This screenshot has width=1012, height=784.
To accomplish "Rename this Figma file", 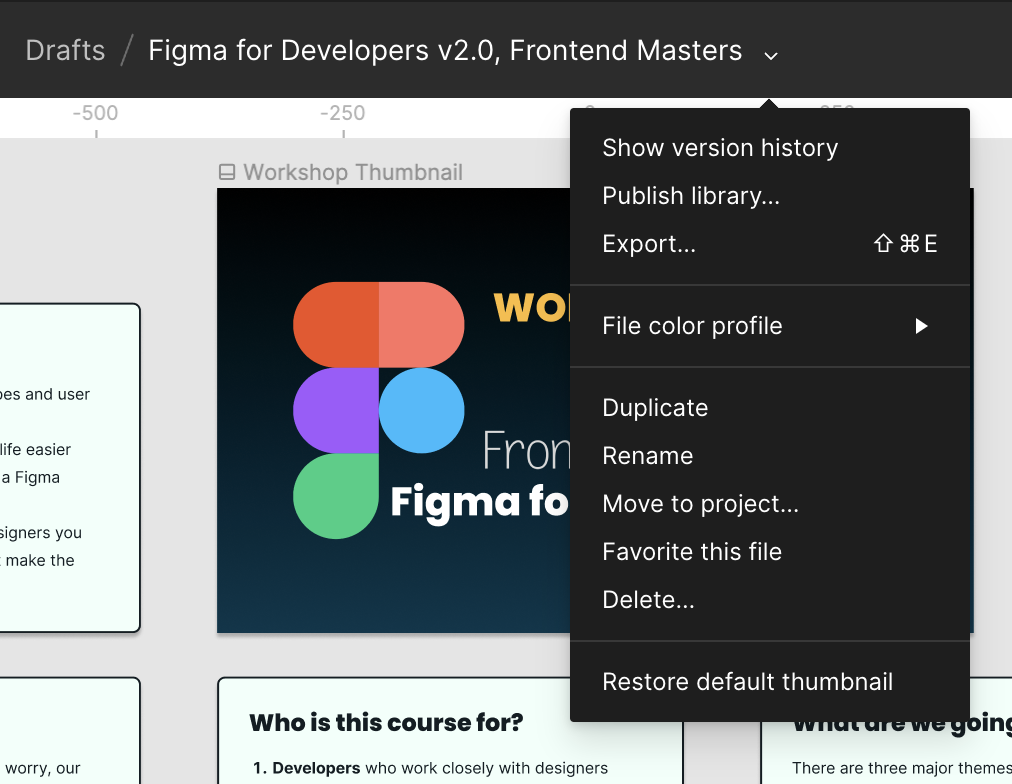I will [x=647, y=455].
